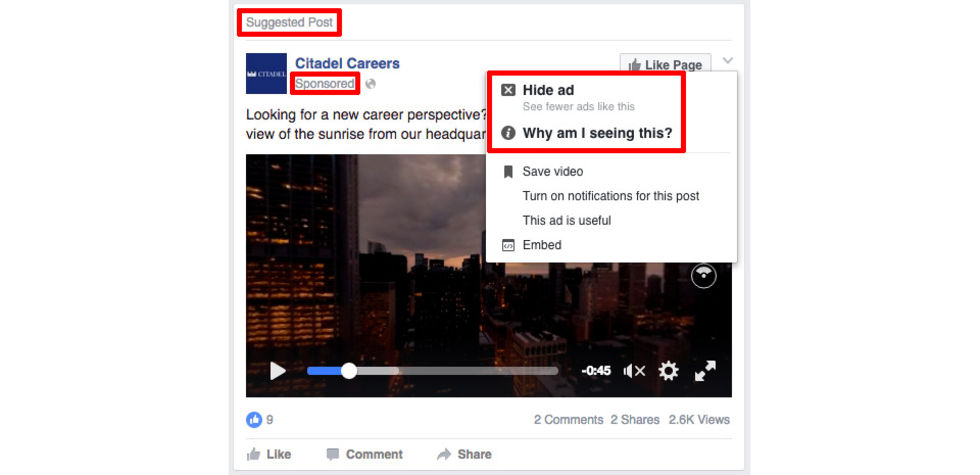Select Embed option in menu
Image resolution: width=980 pixels, height=475 pixels.
pyautogui.click(x=542, y=245)
